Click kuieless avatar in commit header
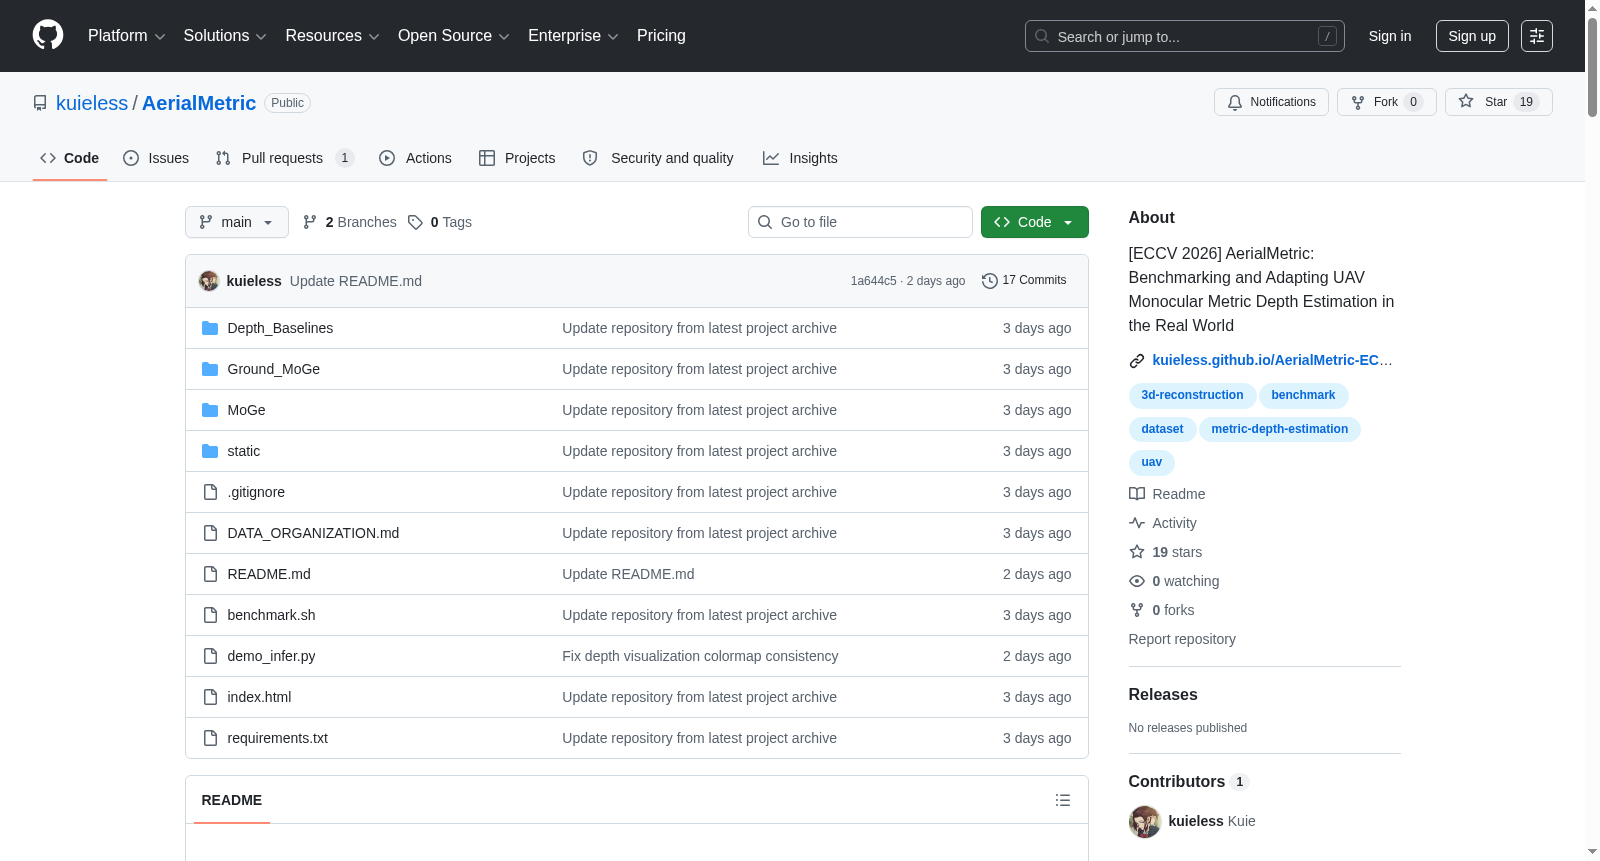The width and height of the screenshot is (1600, 861). (x=209, y=281)
